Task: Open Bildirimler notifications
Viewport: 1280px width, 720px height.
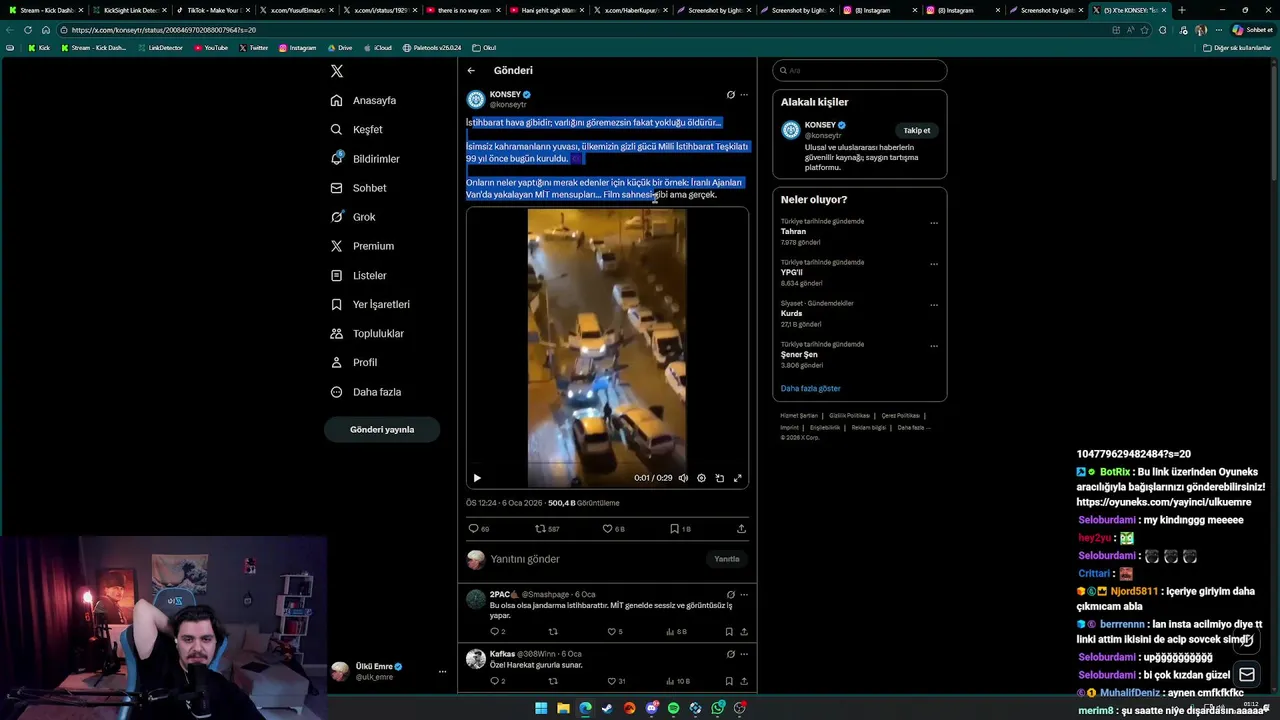Action: click(x=365, y=159)
